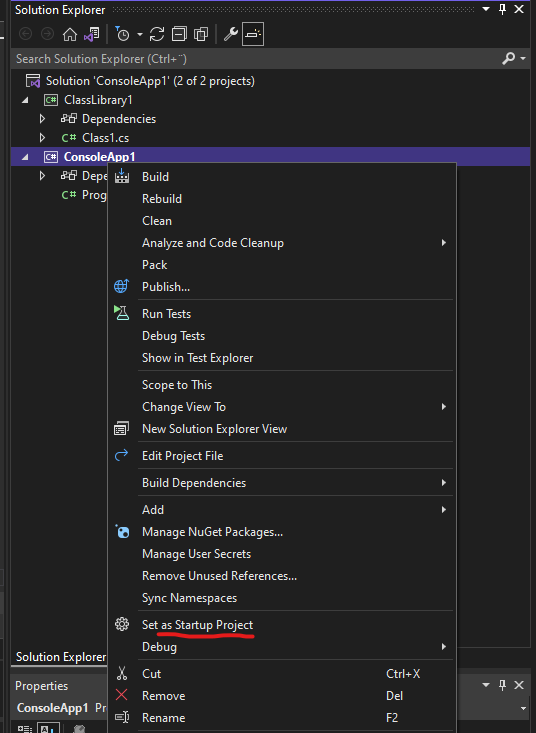Click the Properties wrench icon in toolbar
The height and width of the screenshot is (733, 536).
[230, 34]
